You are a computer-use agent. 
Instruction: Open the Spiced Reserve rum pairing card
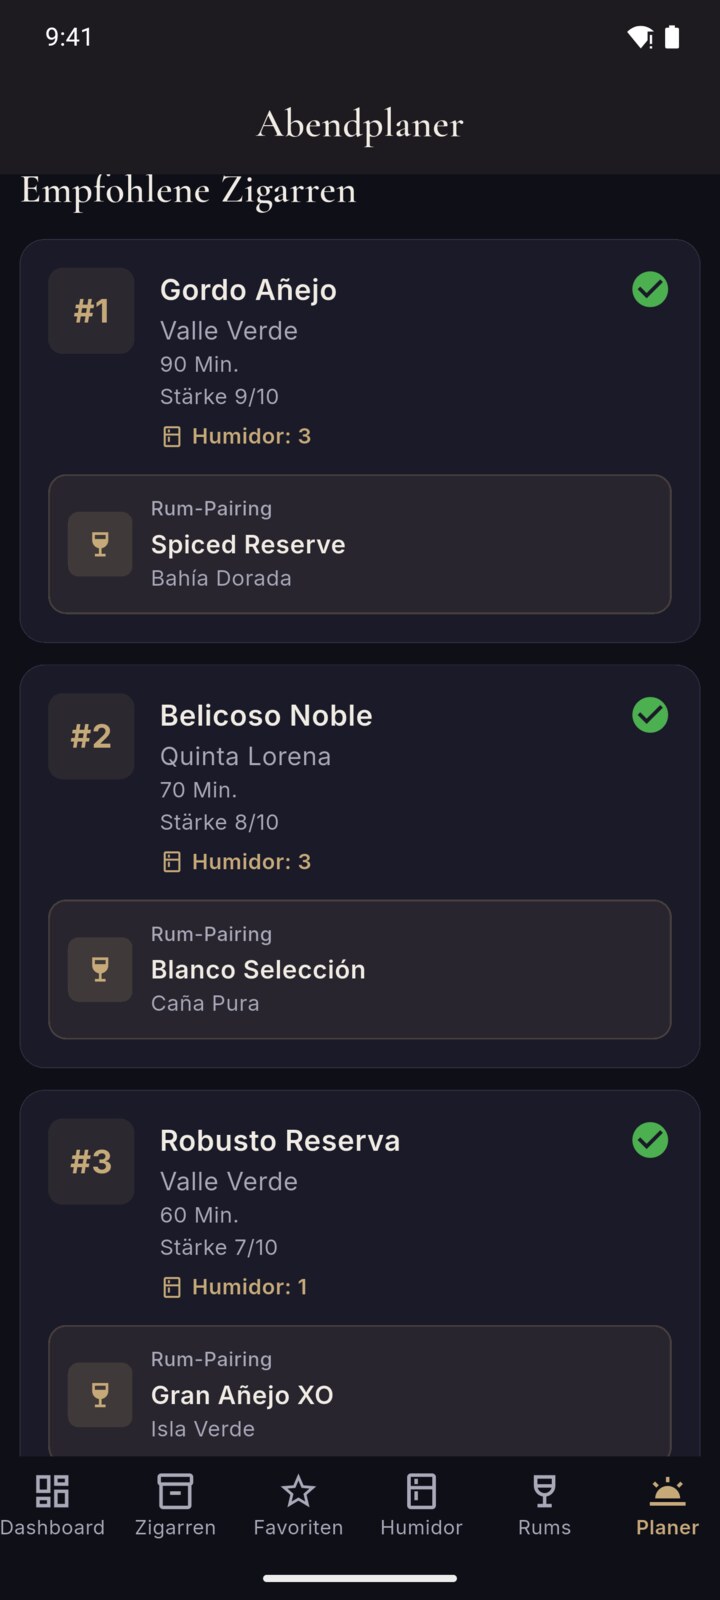point(360,544)
